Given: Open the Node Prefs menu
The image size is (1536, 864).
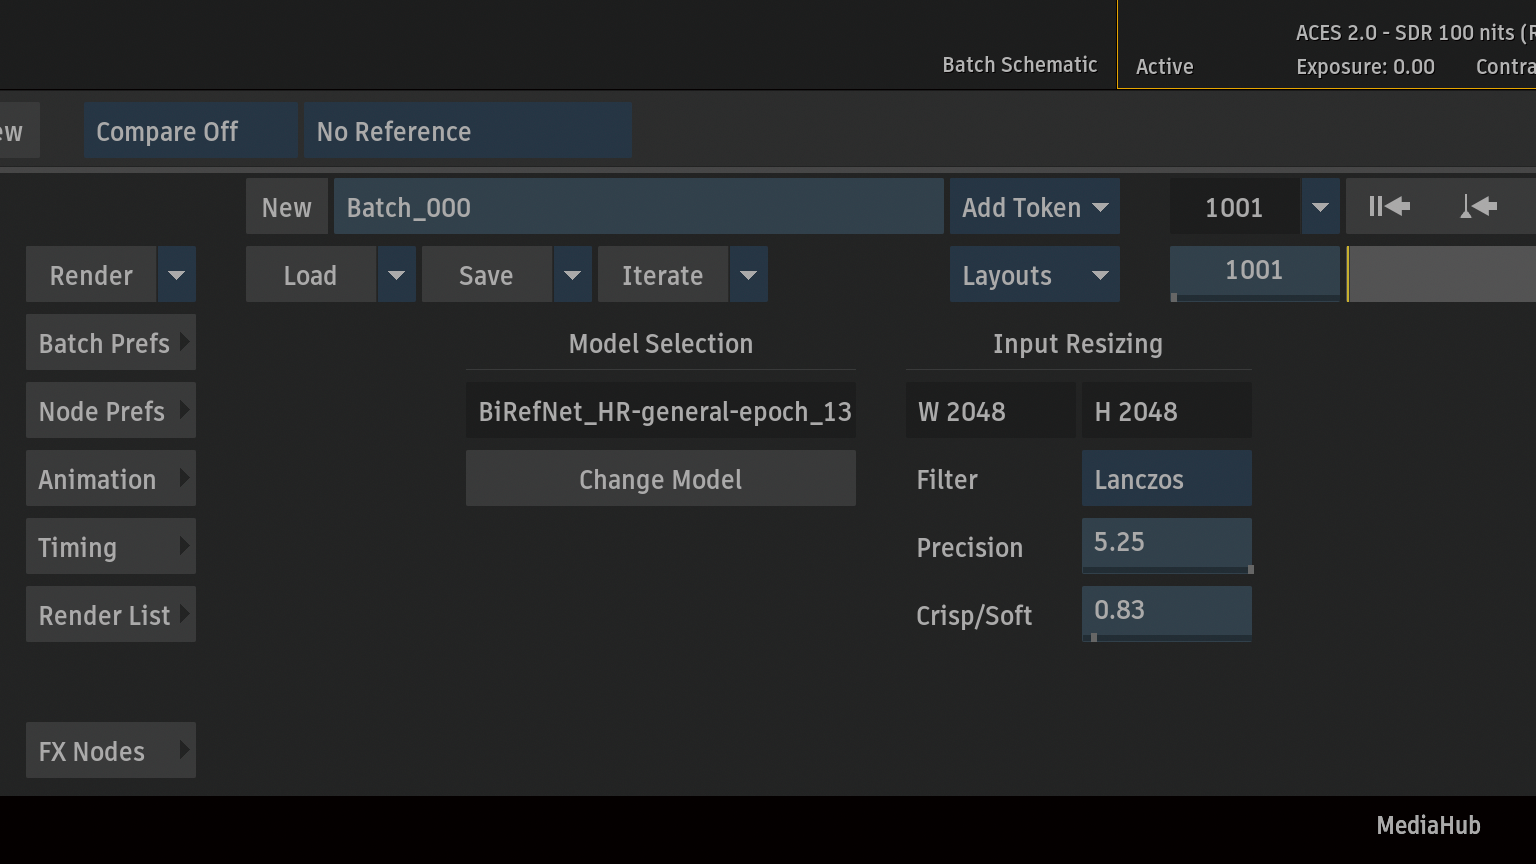Looking at the screenshot, I should [110, 411].
